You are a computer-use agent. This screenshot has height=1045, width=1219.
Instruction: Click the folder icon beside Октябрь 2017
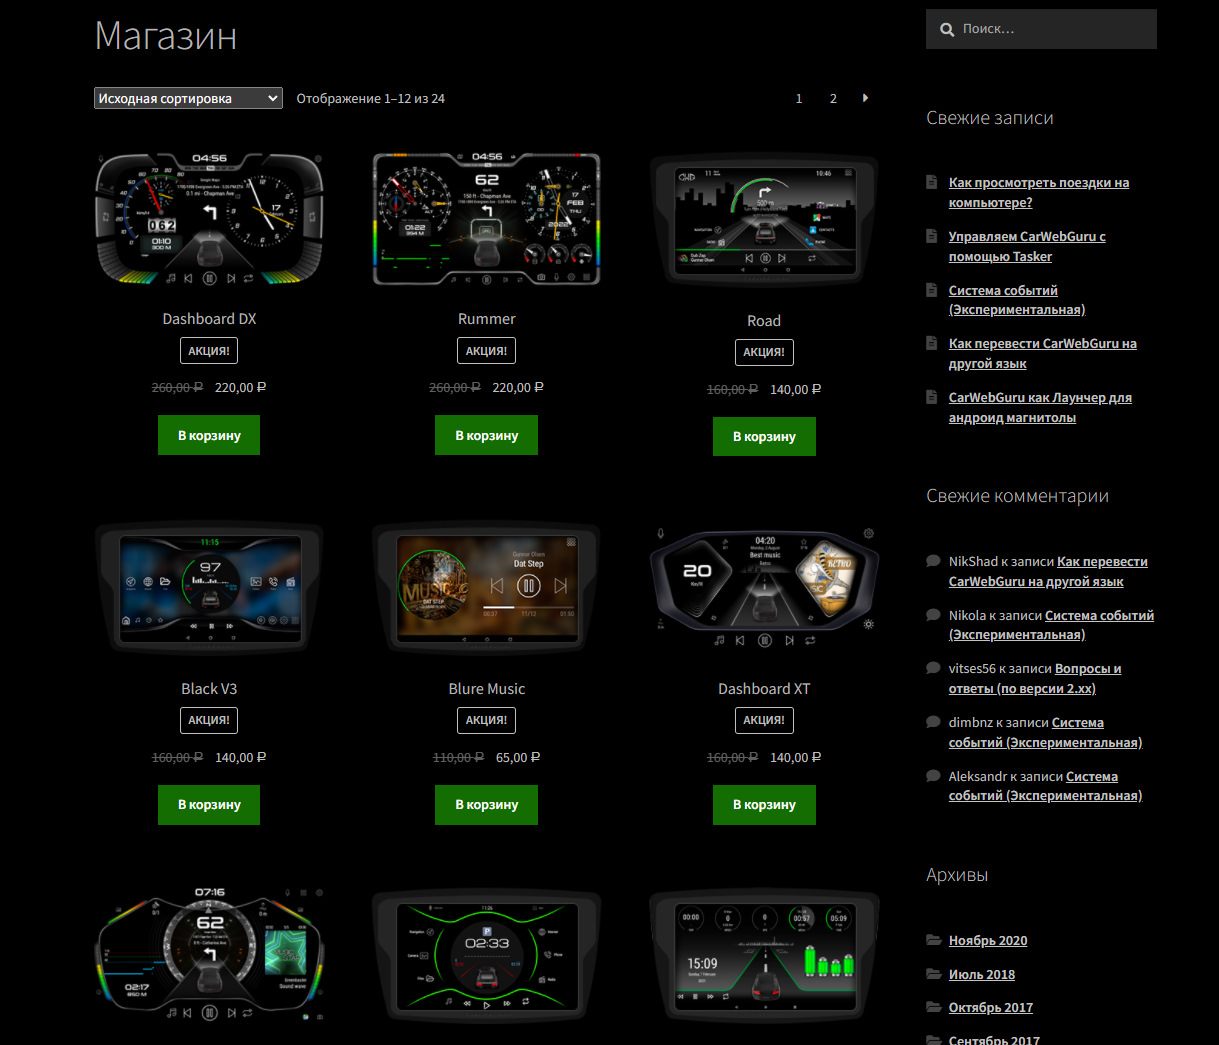point(934,1007)
